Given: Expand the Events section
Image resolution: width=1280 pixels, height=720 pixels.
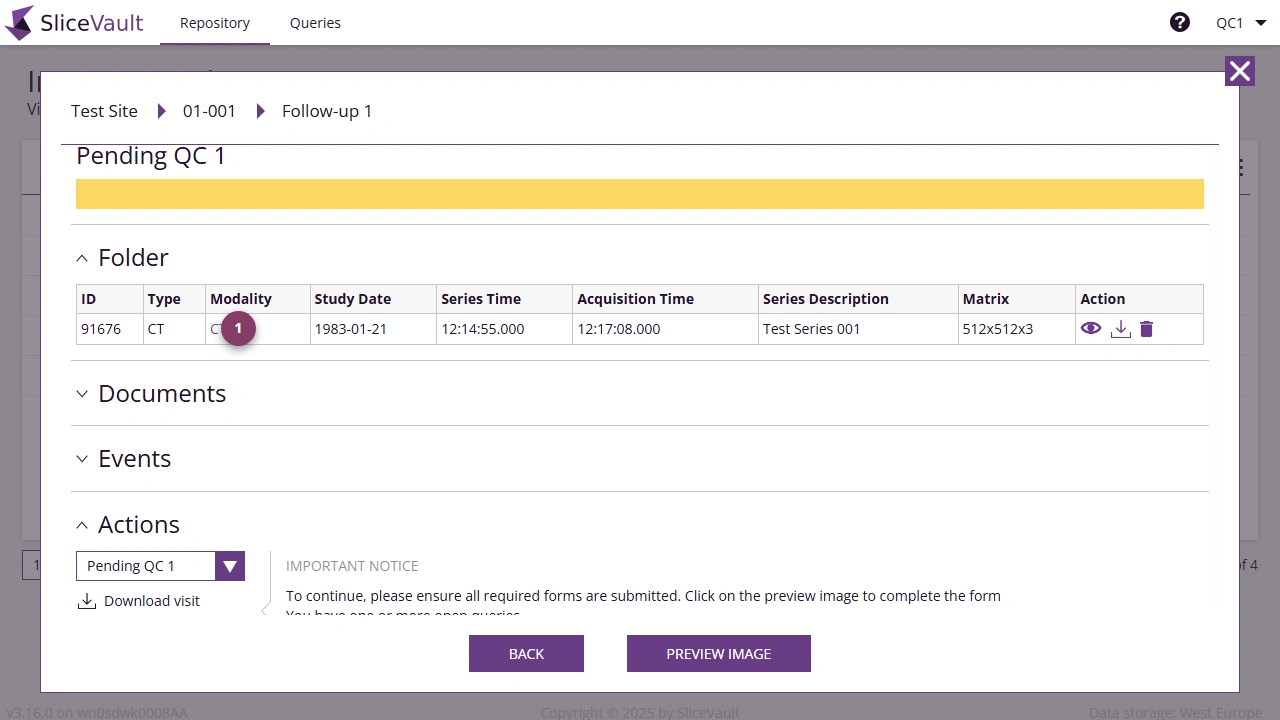Looking at the screenshot, I should point(82,459).
